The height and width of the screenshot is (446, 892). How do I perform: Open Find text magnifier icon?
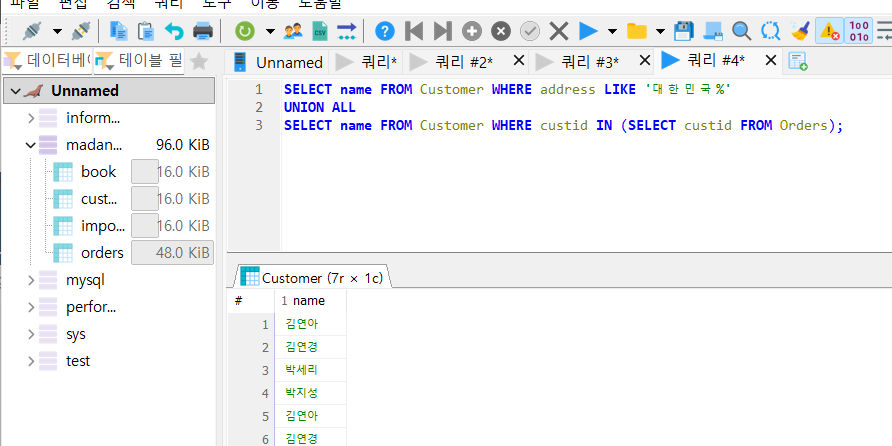point(741,31)
